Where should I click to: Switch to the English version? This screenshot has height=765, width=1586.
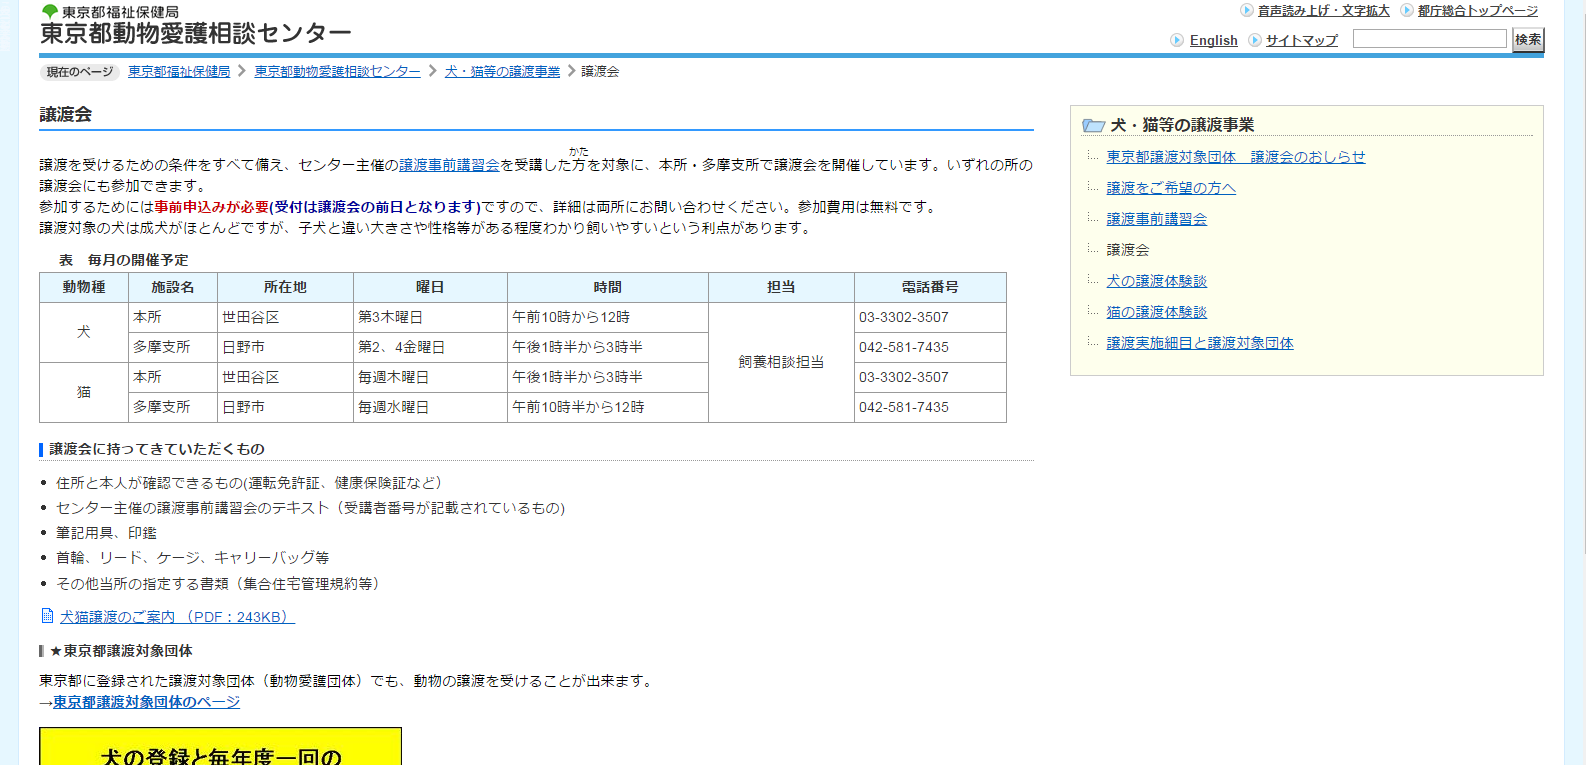(x=1213, y=40)
